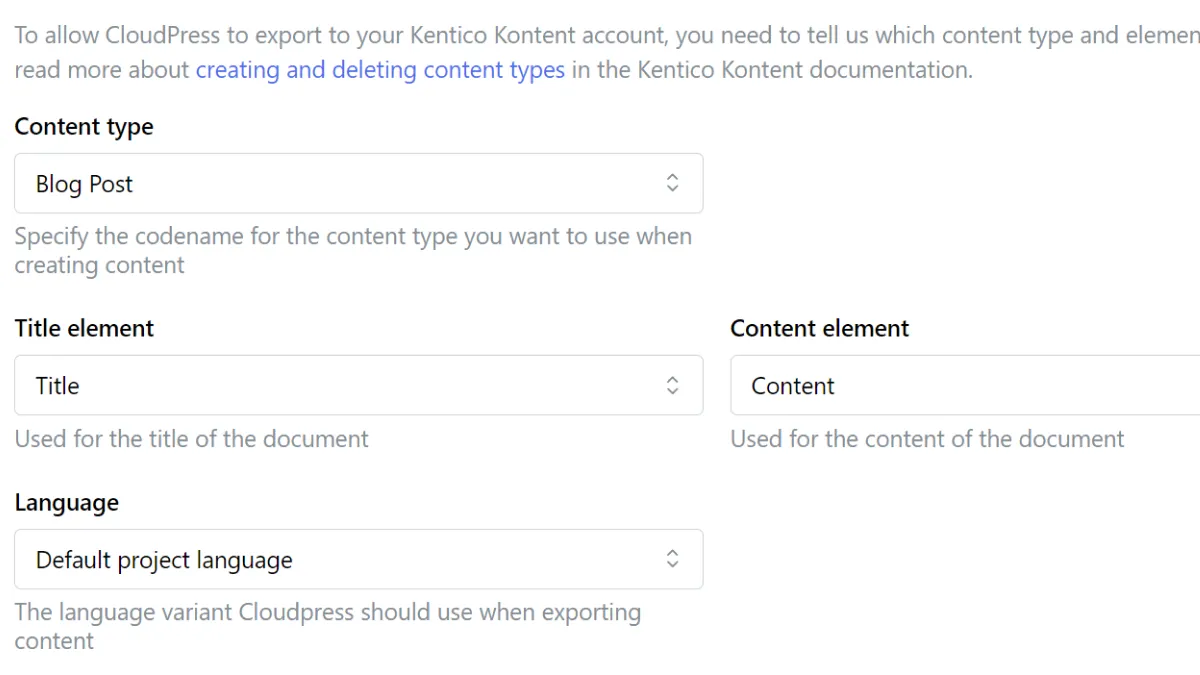
Task: Click the up-down chevron in the Content type select
Action: (673, 183)
